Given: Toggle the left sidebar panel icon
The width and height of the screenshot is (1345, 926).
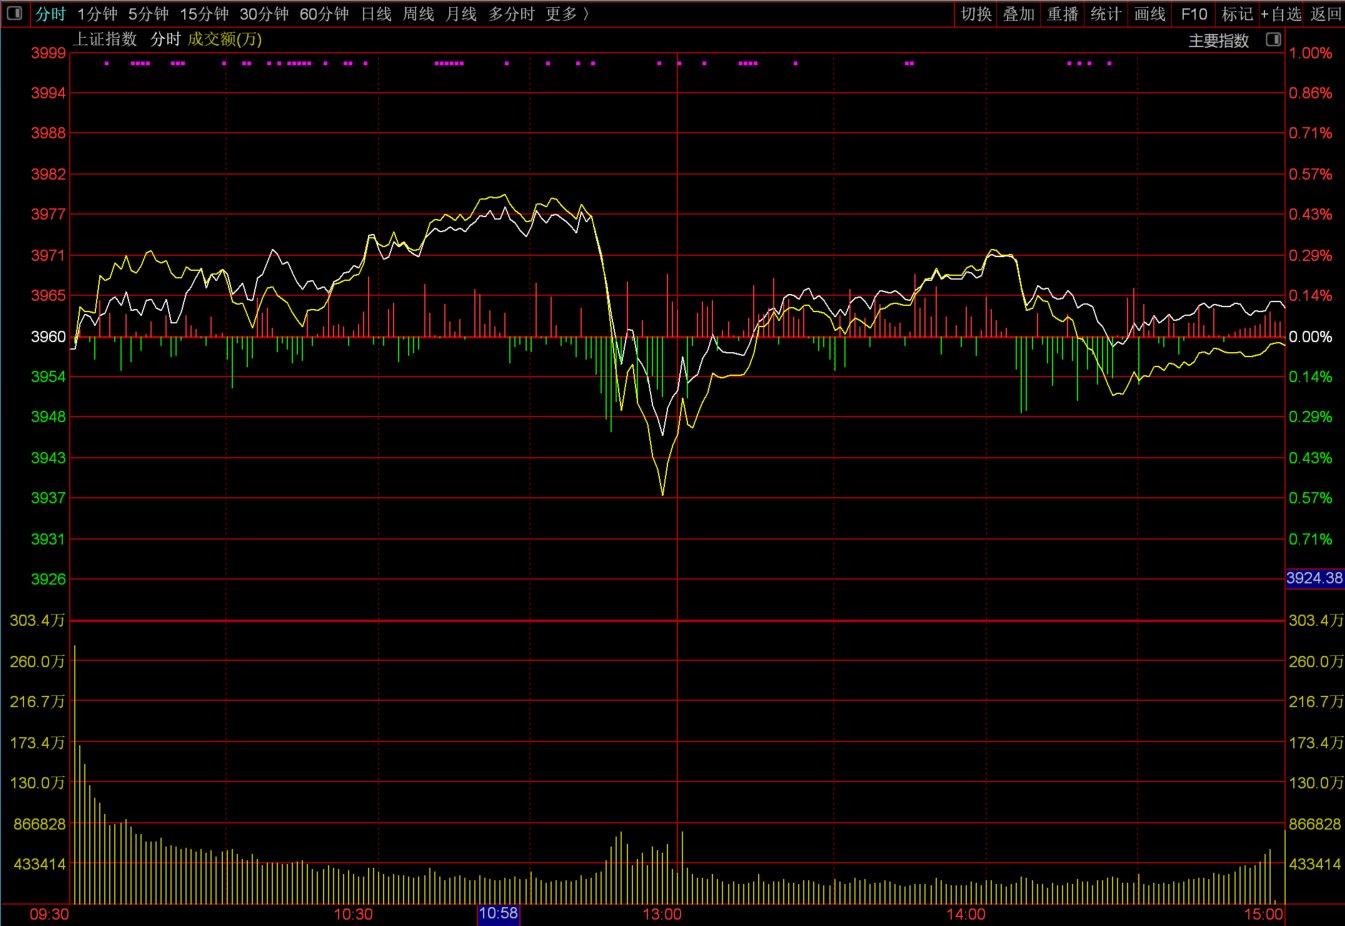Looking at the screenshot, I should point(14,13).
